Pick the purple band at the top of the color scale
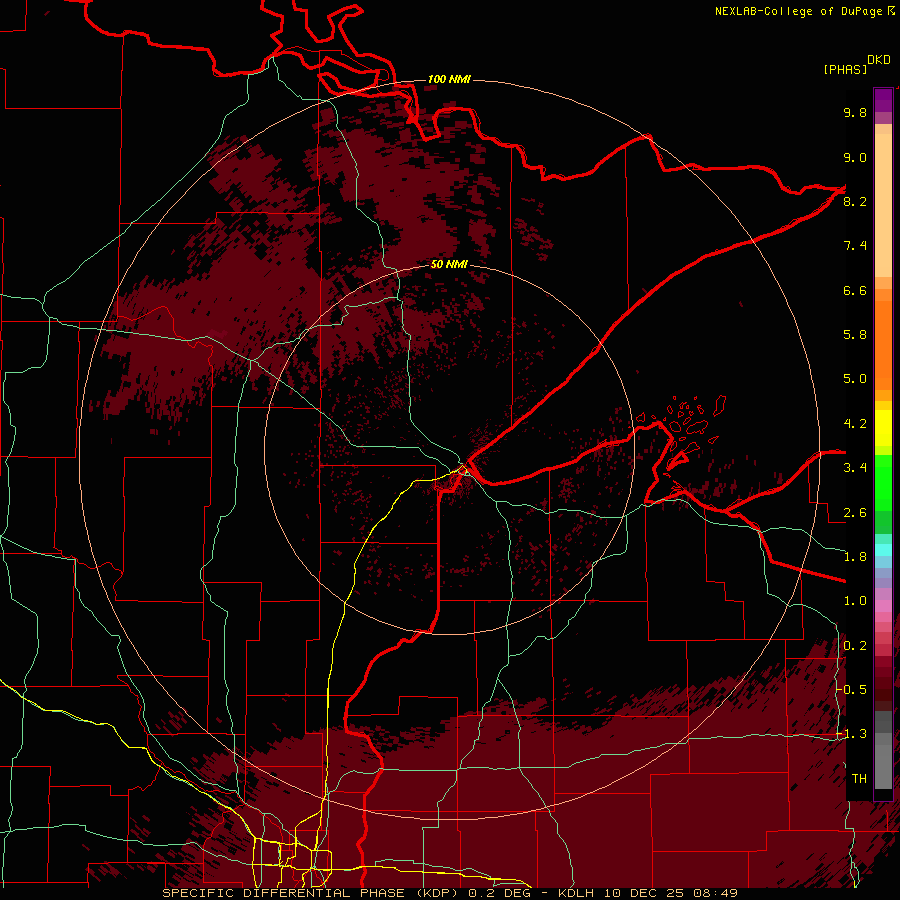900x900 pixels. pos(883,100)
